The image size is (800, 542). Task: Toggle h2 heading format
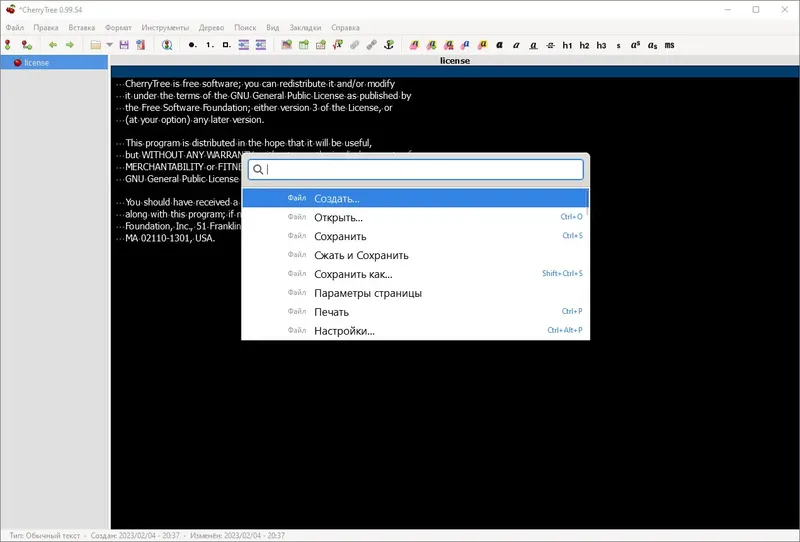coord(584,45)
